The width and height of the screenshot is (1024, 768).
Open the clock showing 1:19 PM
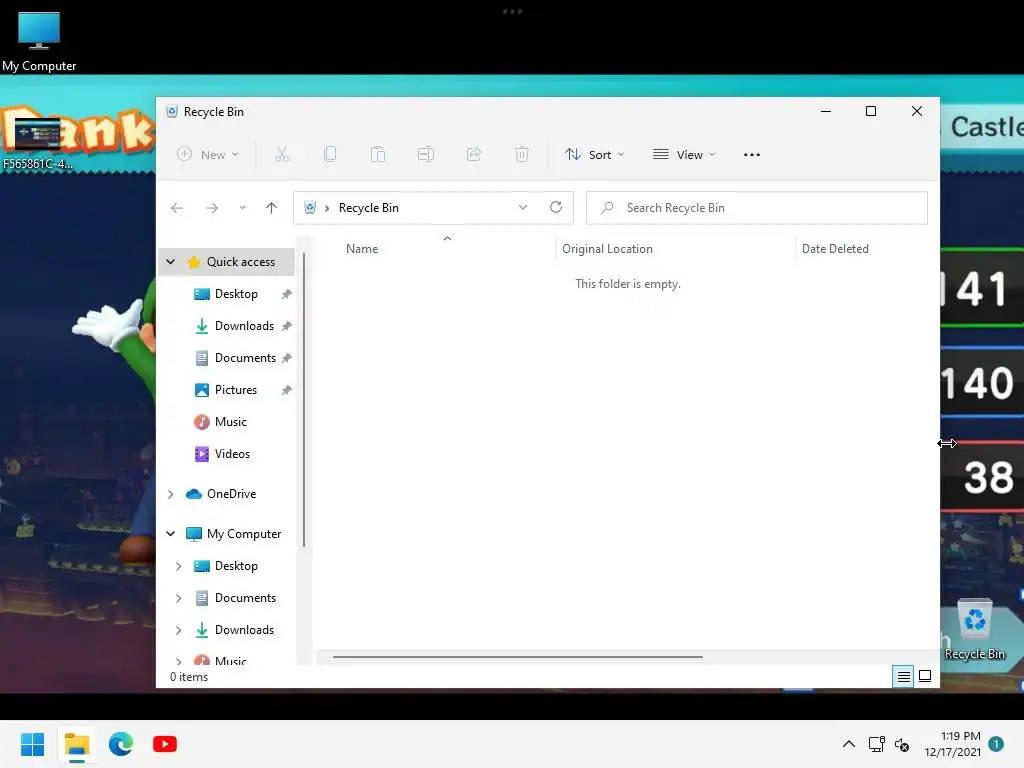point(952,744)
